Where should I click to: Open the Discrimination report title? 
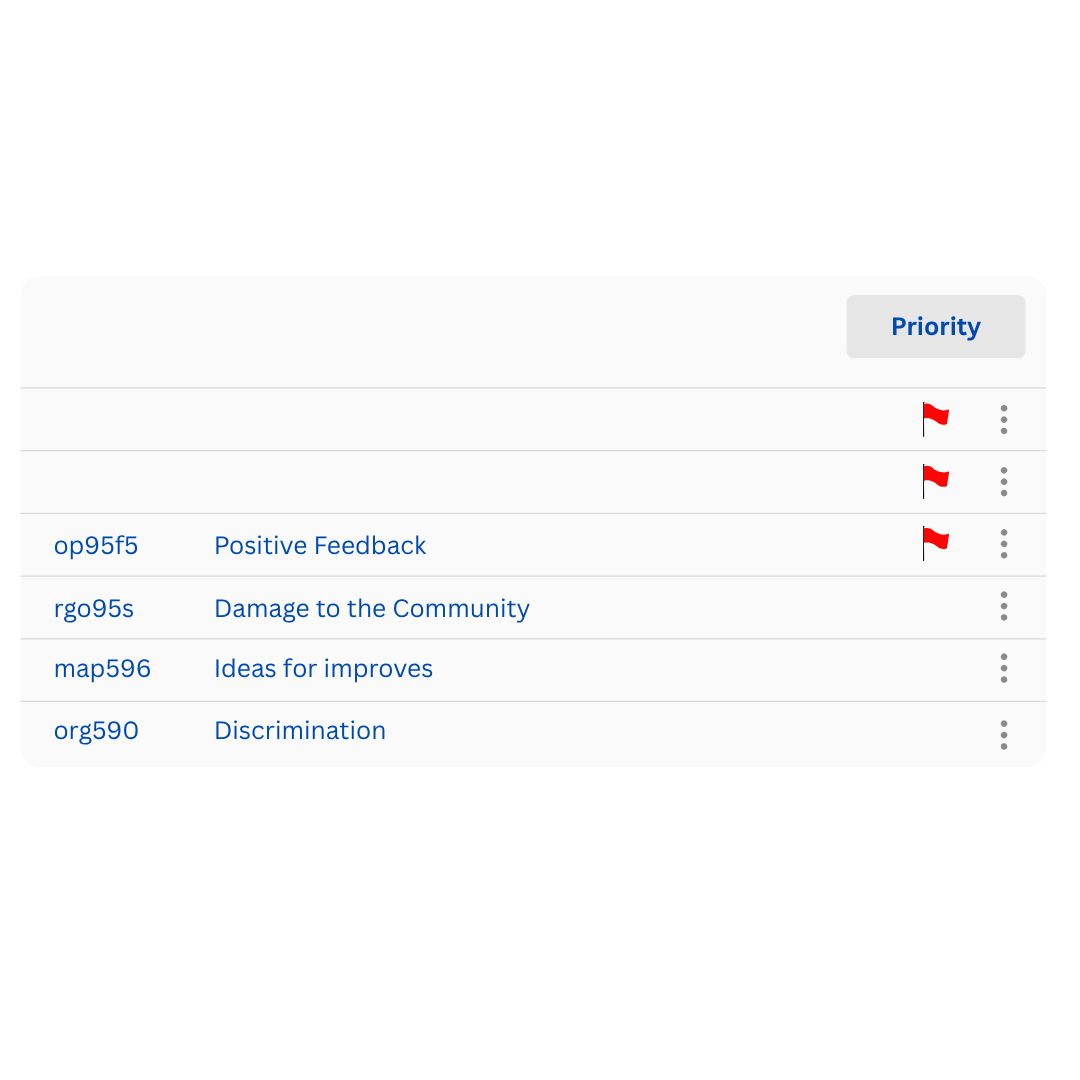tap(300, 731)
